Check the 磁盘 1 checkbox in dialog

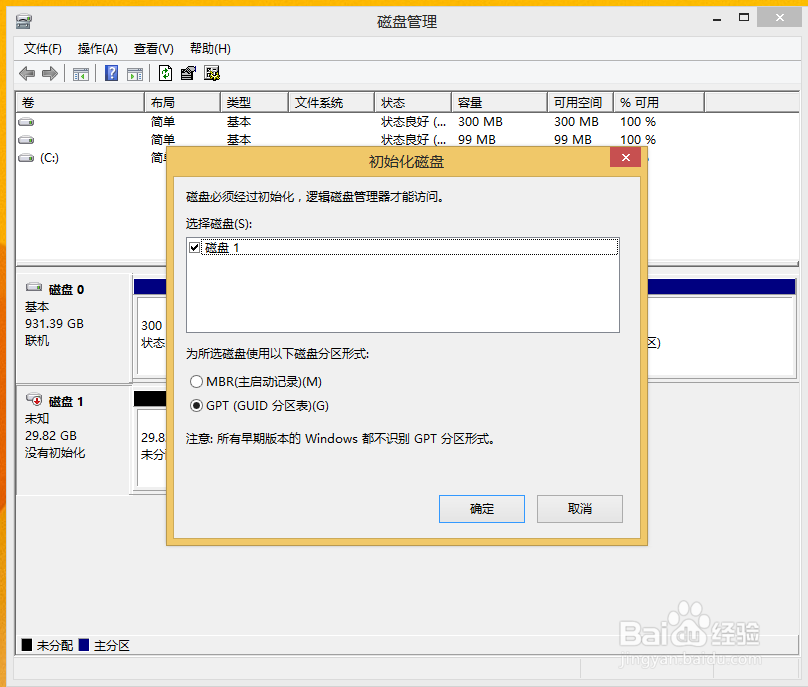click(195, 247)
